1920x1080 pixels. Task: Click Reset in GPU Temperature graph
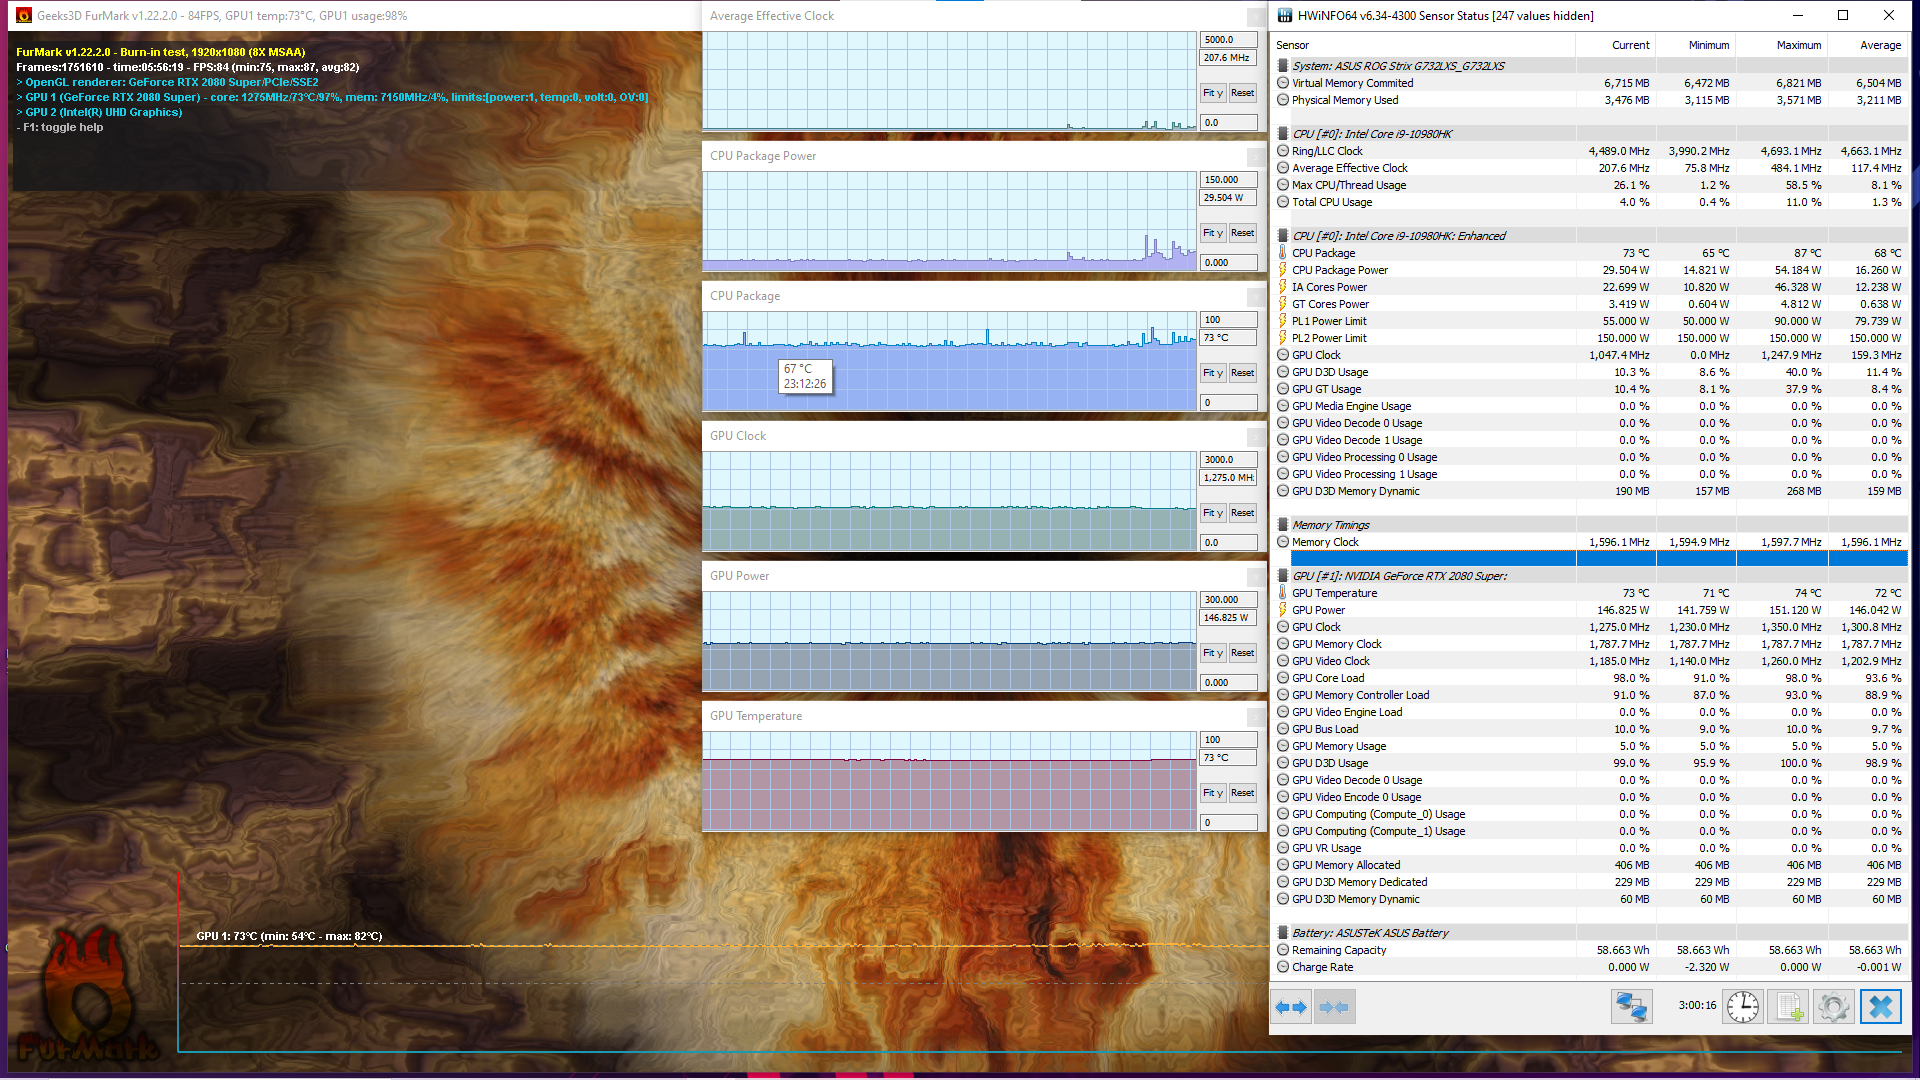tap(1243, 793)
